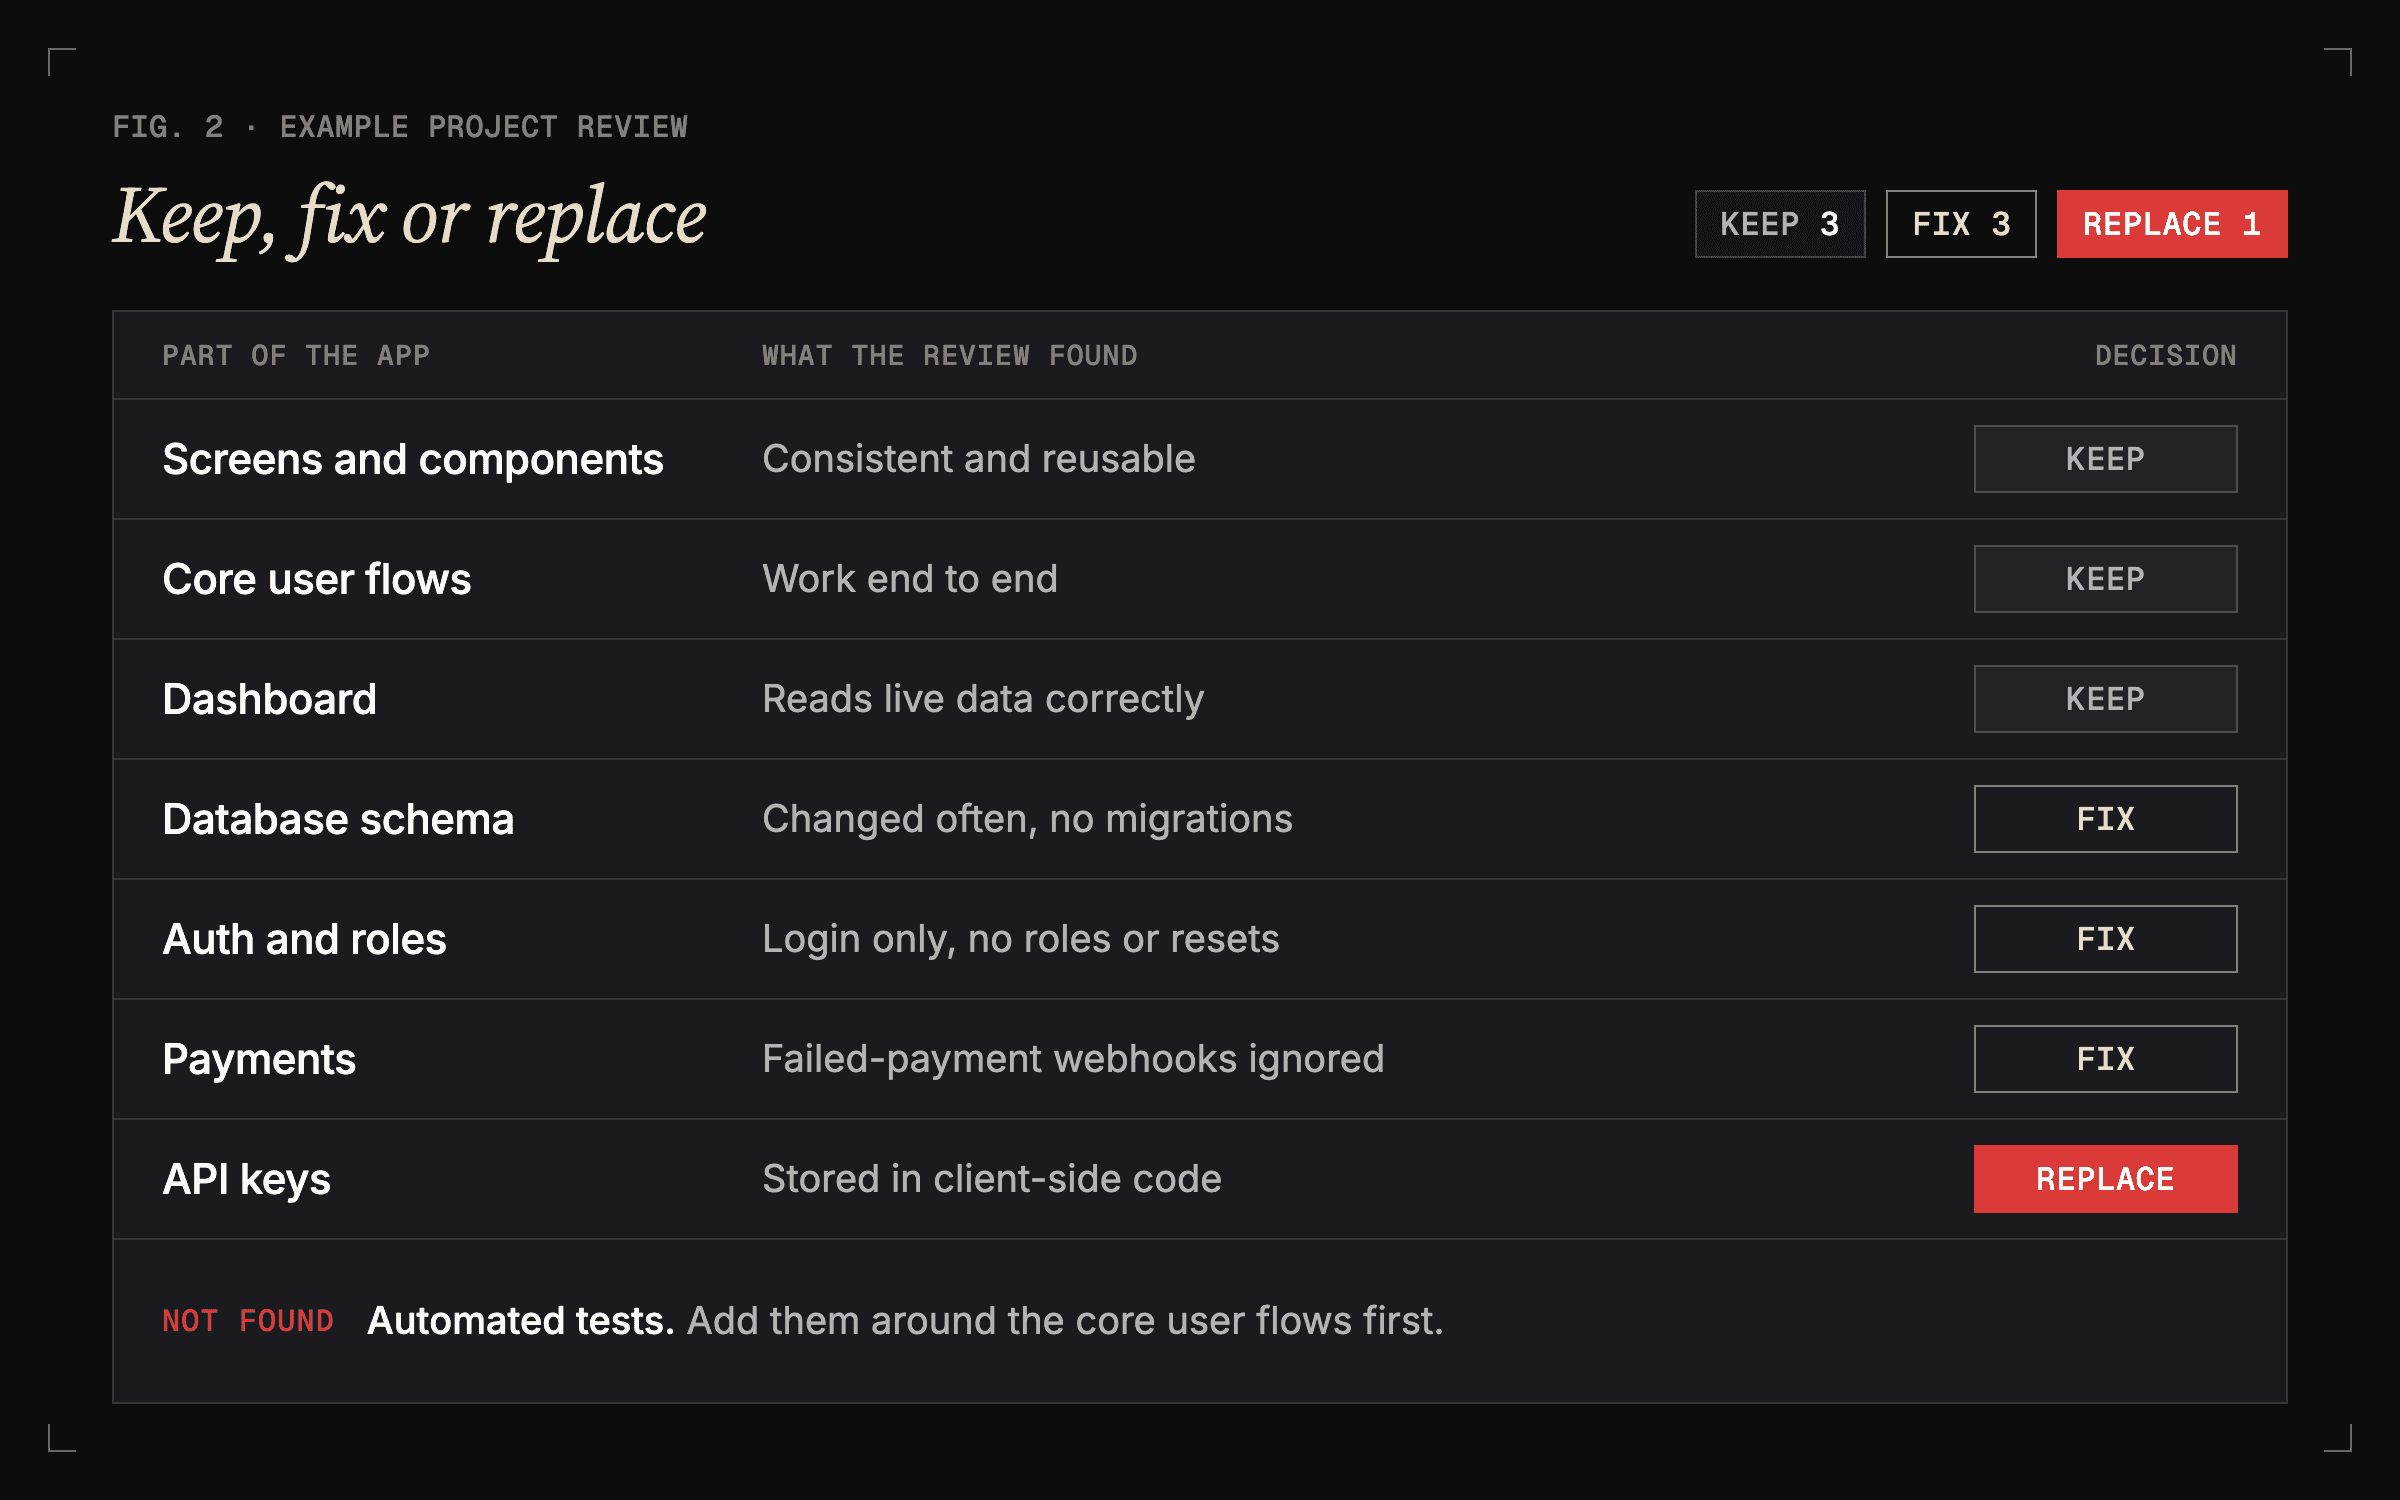This screenshot has width=2400, height=1500.
Task: Click 'Add them around the core user flows first.'
Action: click(1065, 1321)
